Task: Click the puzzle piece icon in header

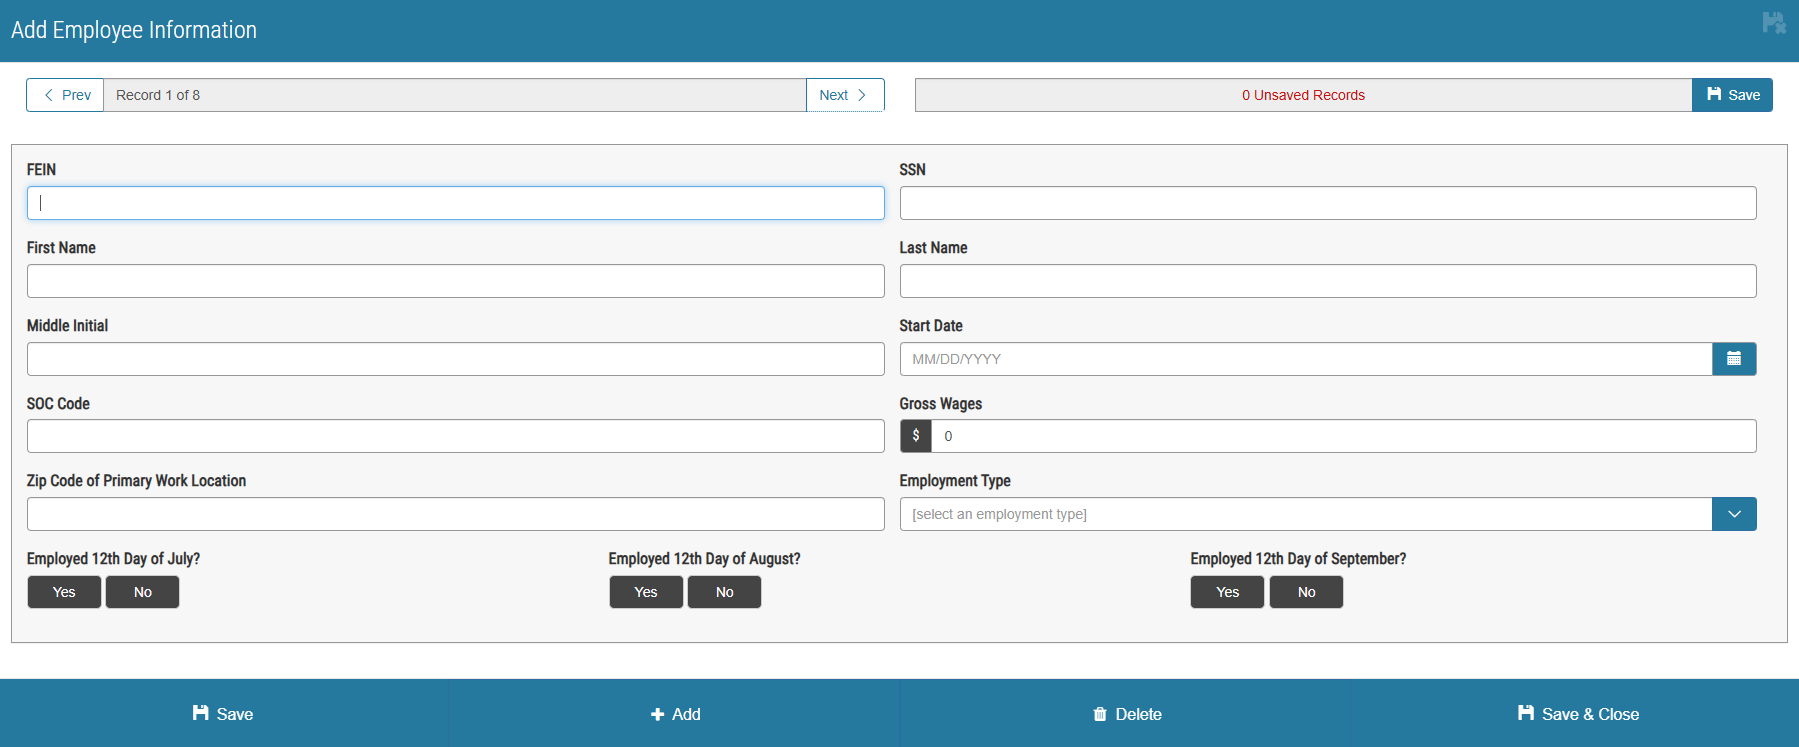Action: [x=1773, y=23]
